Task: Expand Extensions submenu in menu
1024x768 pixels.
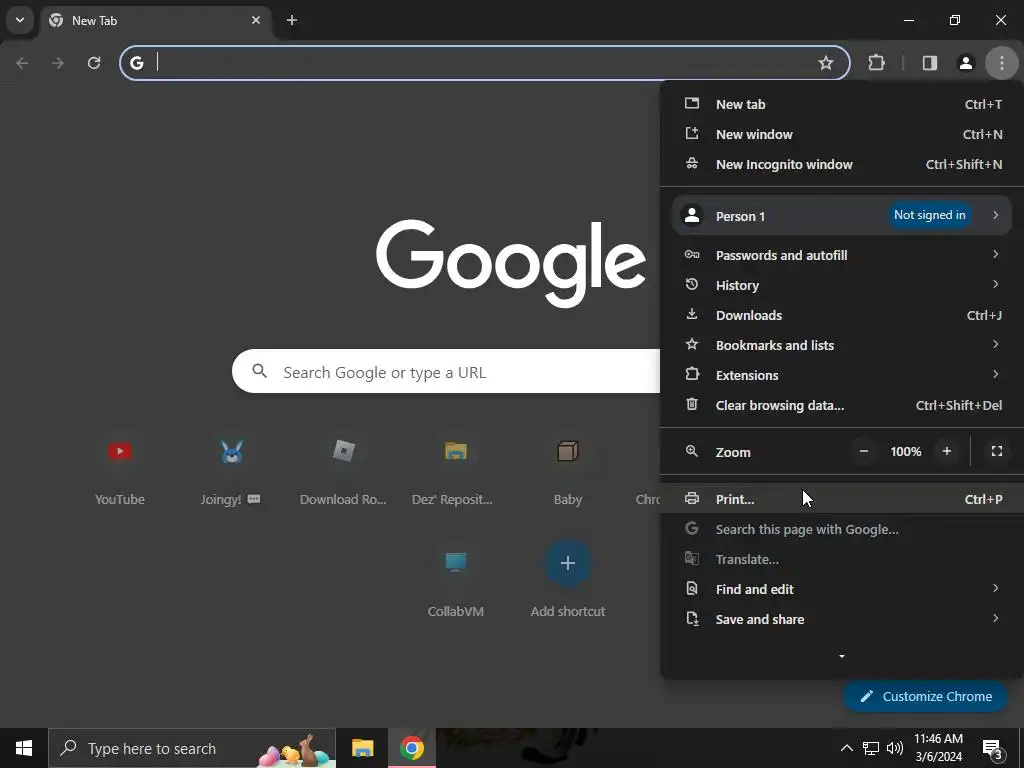Action: [842, 376]
